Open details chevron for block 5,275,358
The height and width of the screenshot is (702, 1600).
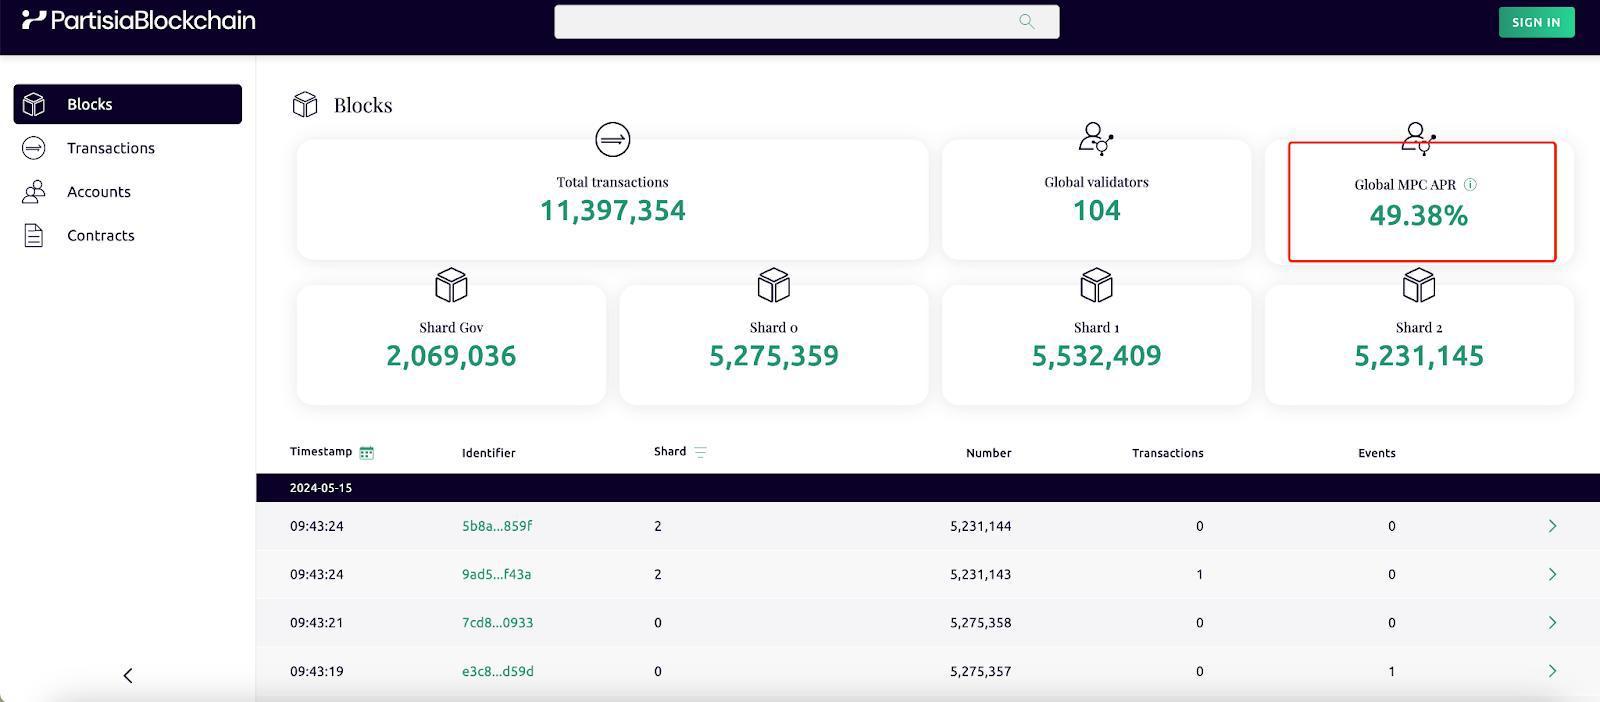(1552, 623)
